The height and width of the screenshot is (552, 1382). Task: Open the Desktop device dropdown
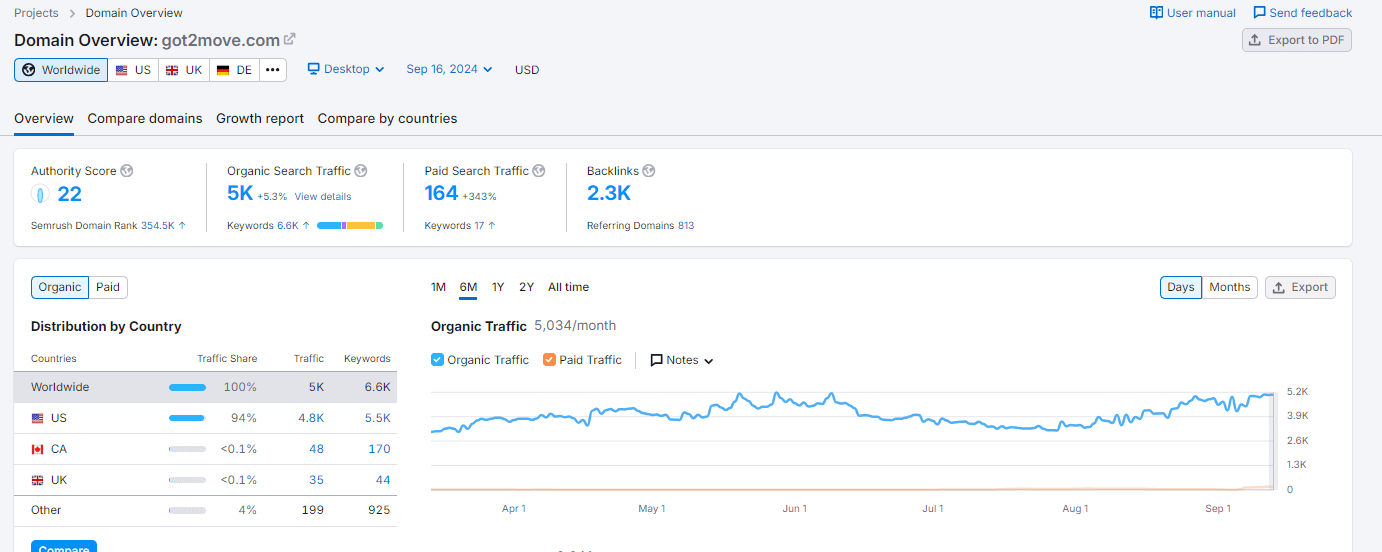point(345,69)
